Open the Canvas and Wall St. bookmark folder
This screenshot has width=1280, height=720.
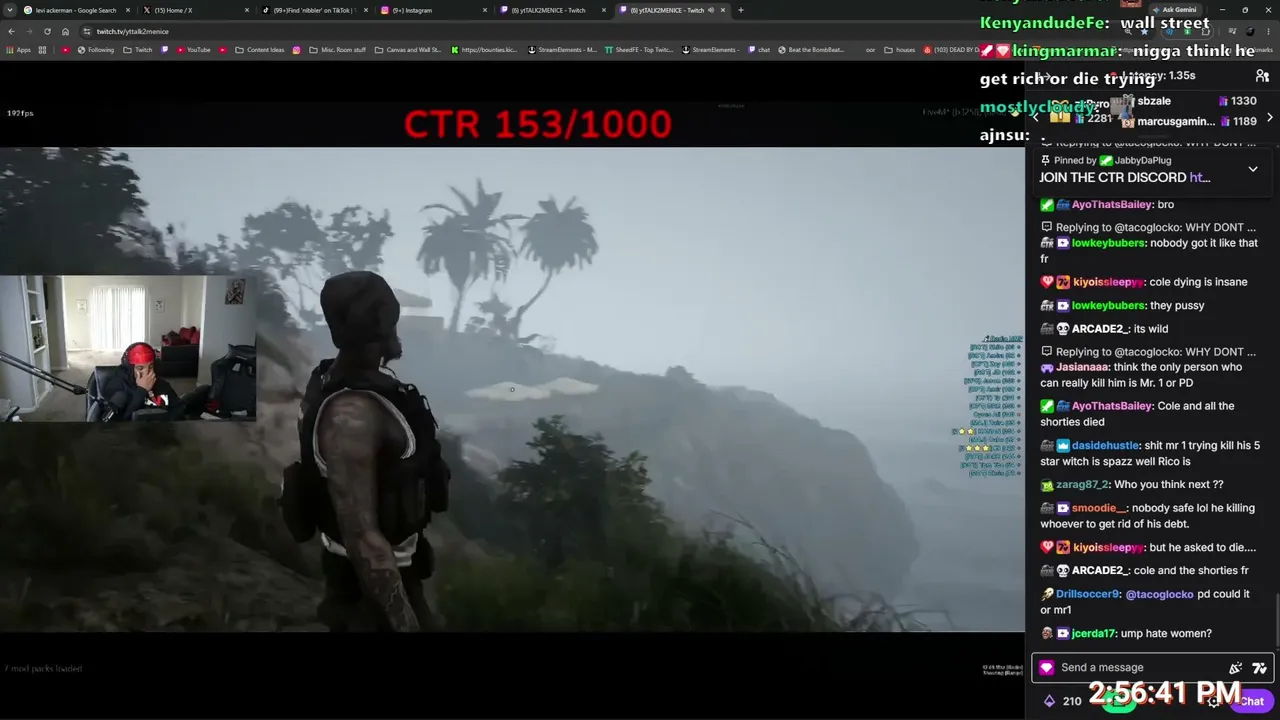point(407,50)
